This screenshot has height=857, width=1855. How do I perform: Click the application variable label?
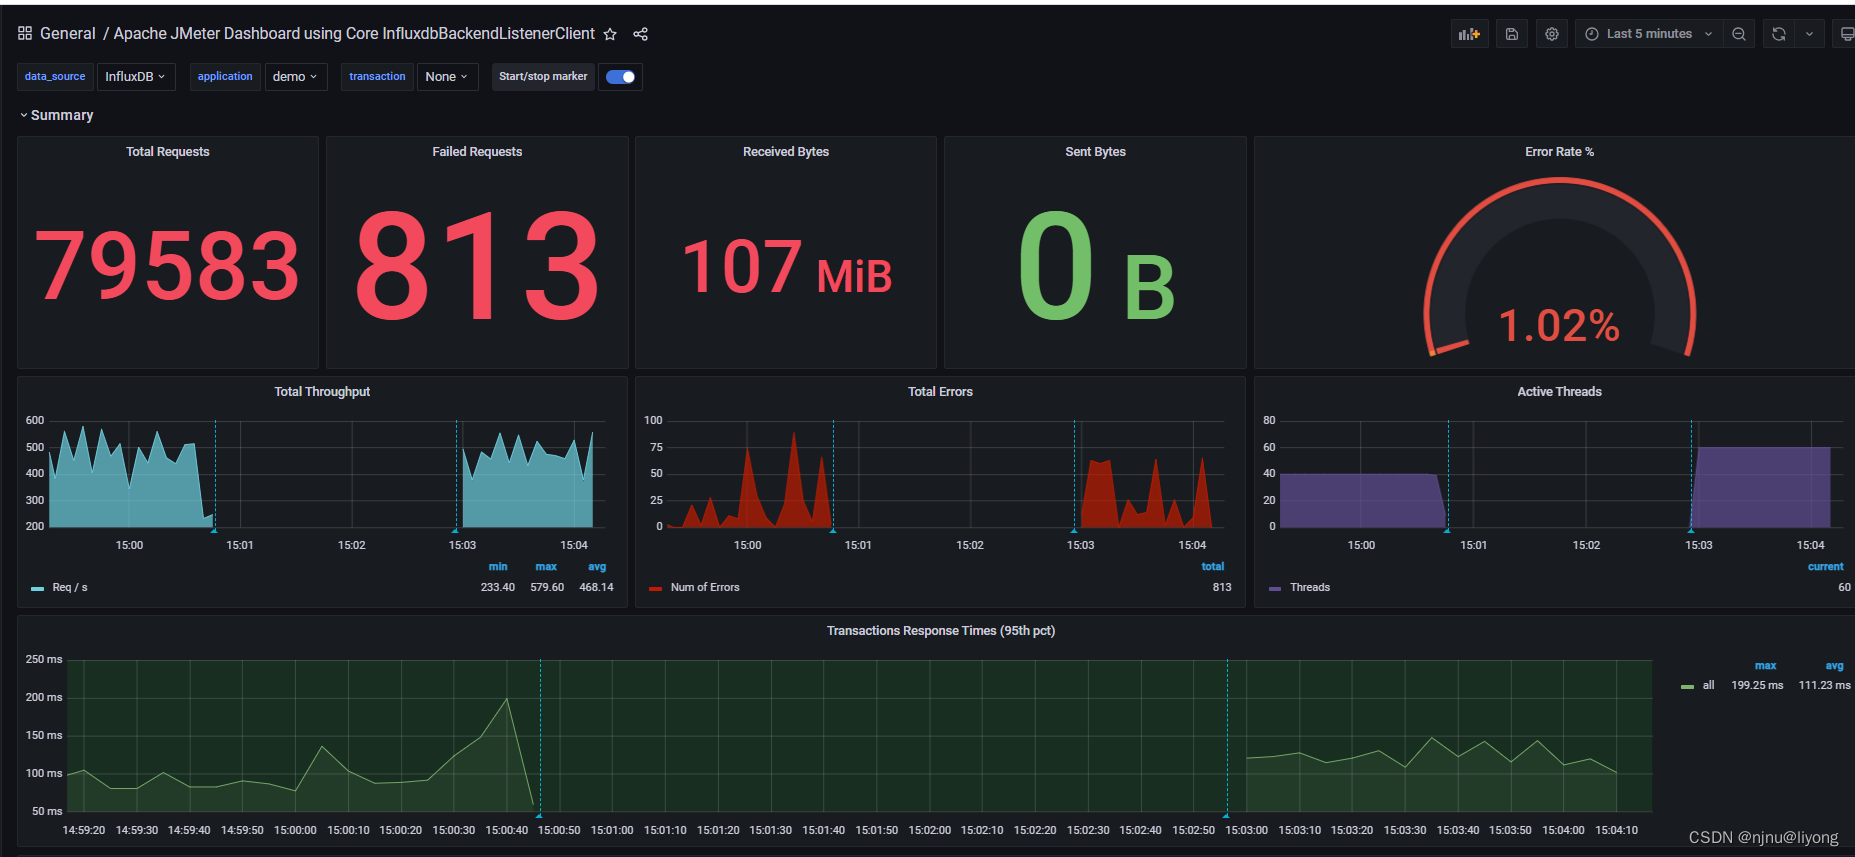click(x=225, y=77)
